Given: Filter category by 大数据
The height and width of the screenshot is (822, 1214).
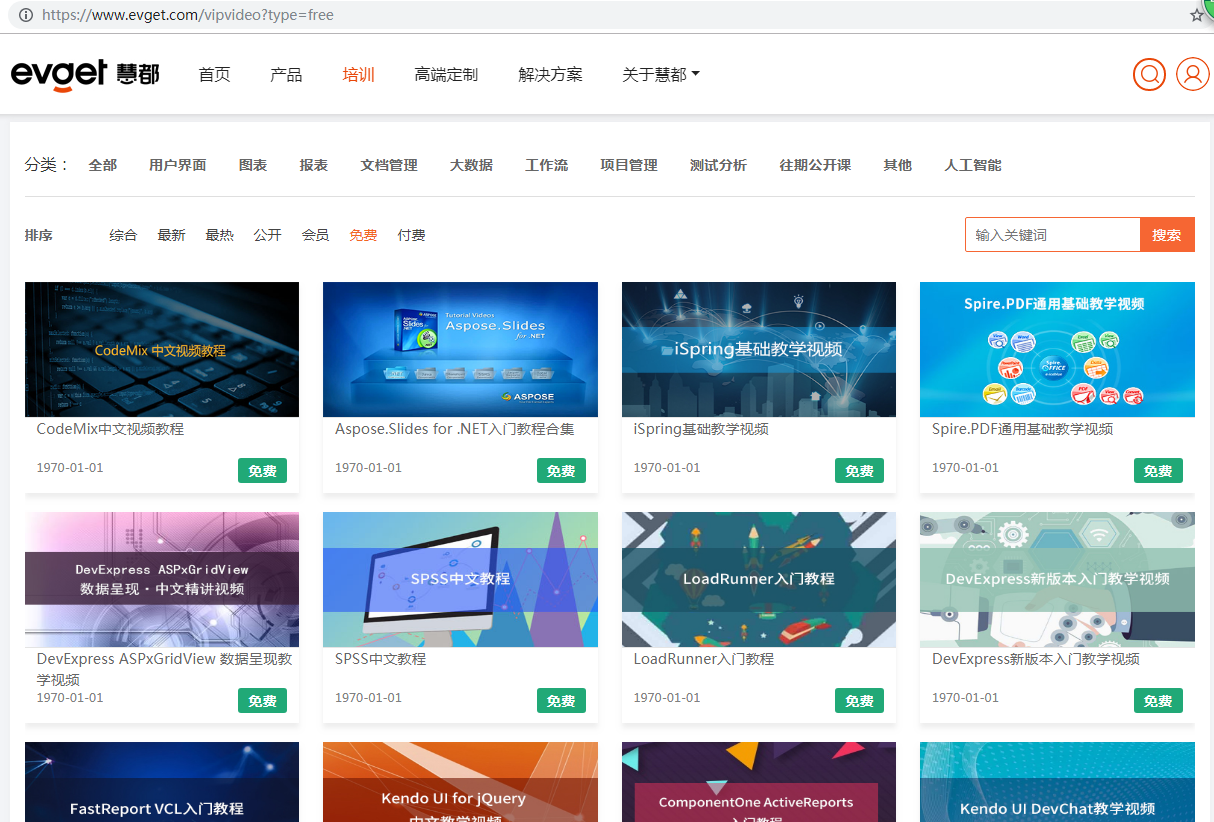Looking at the screenshot, I should click(x=471, y=165).
